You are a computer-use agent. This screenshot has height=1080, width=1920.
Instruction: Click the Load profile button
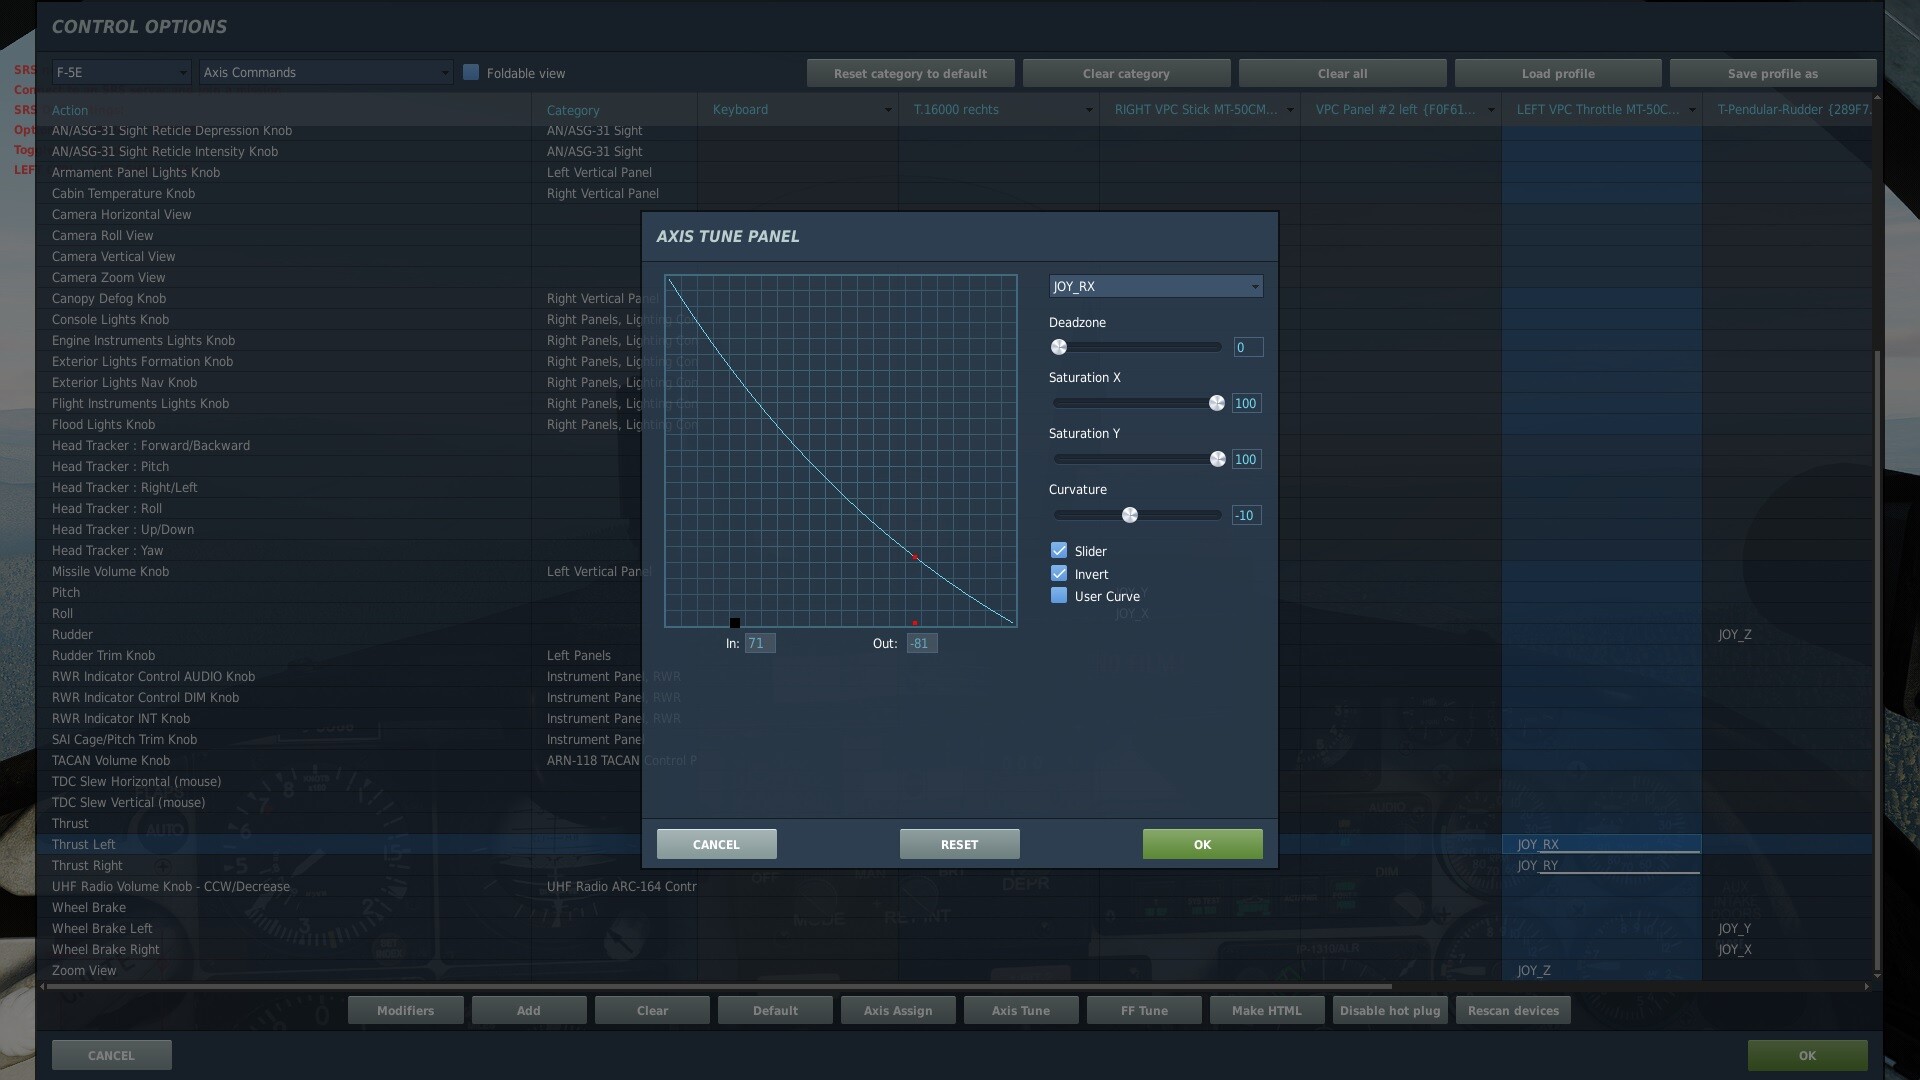click(1557, 74)
